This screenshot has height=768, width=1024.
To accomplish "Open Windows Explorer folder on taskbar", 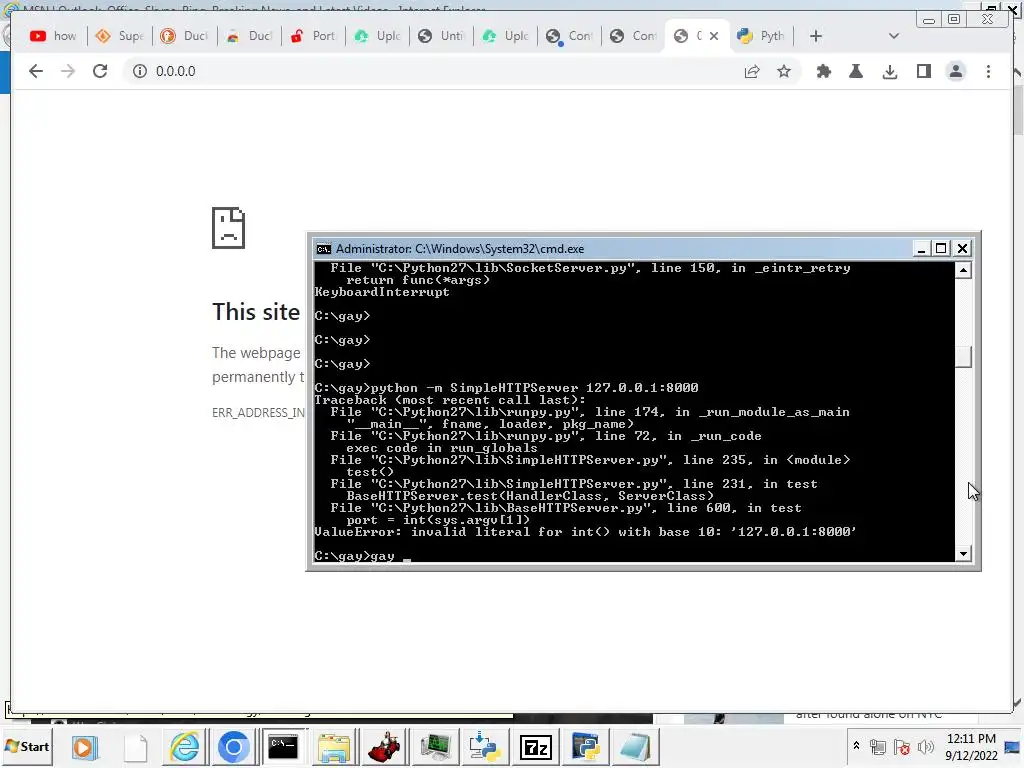I will (x=334, y=747).
